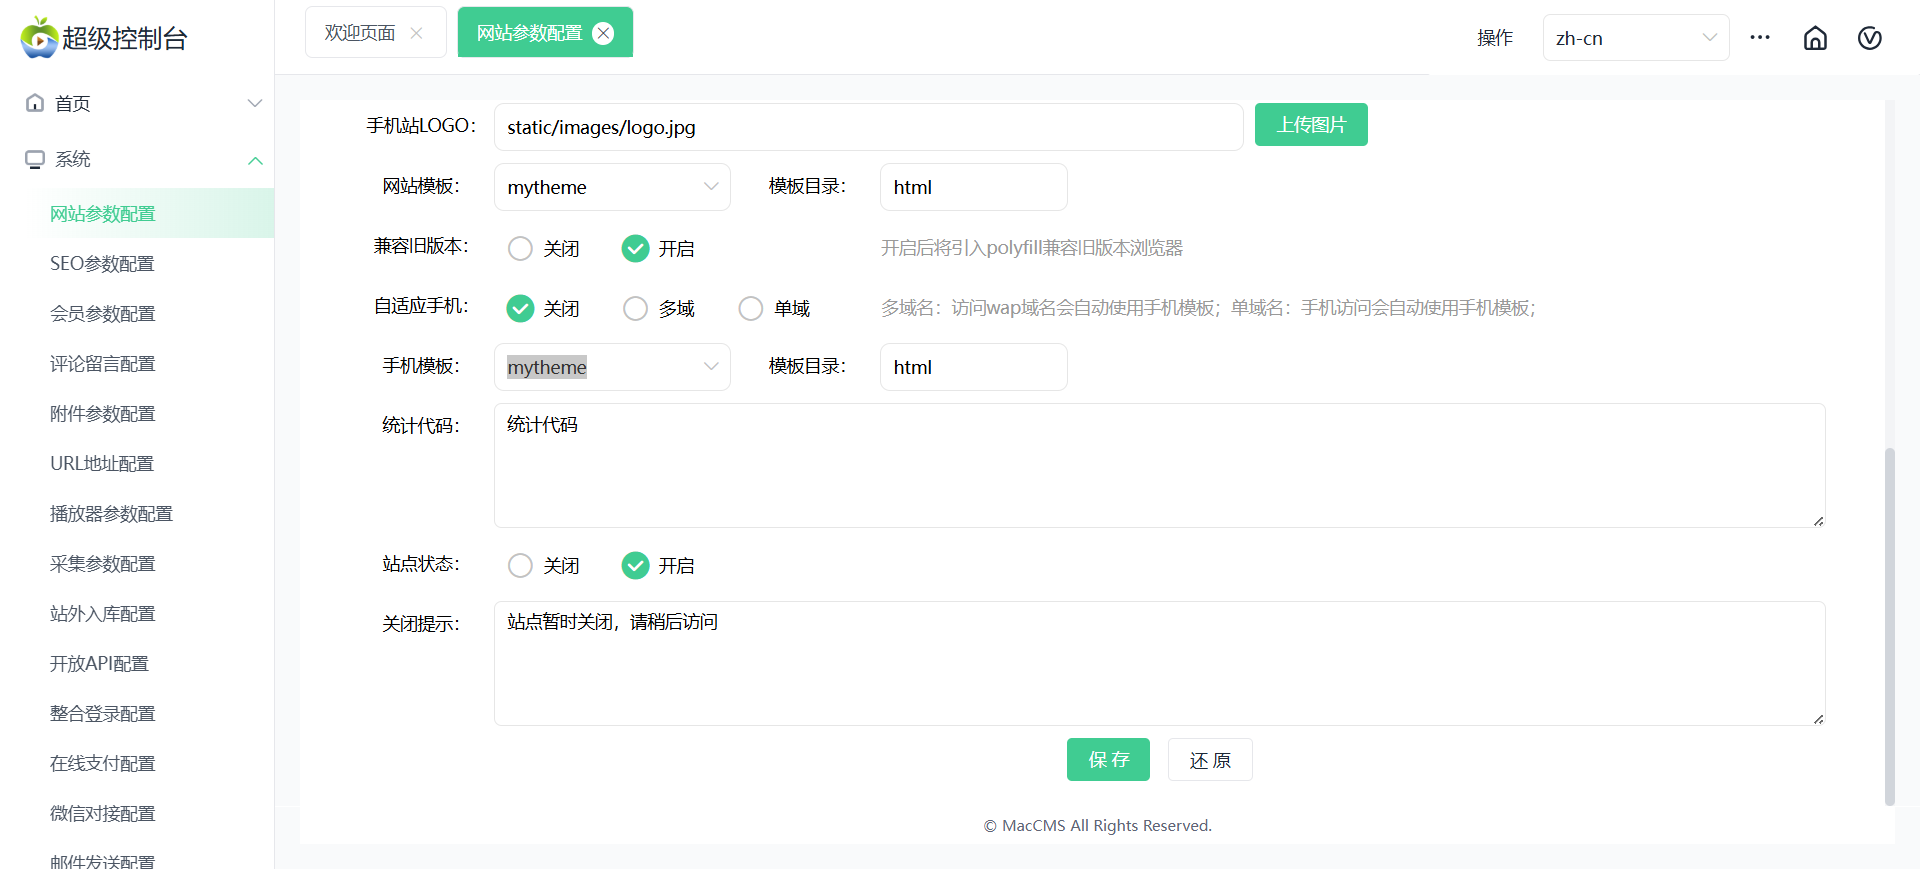Expand the 首页 sidebar menu
Viewport: 1920px width, 869px height.
(x=255, y=103)
